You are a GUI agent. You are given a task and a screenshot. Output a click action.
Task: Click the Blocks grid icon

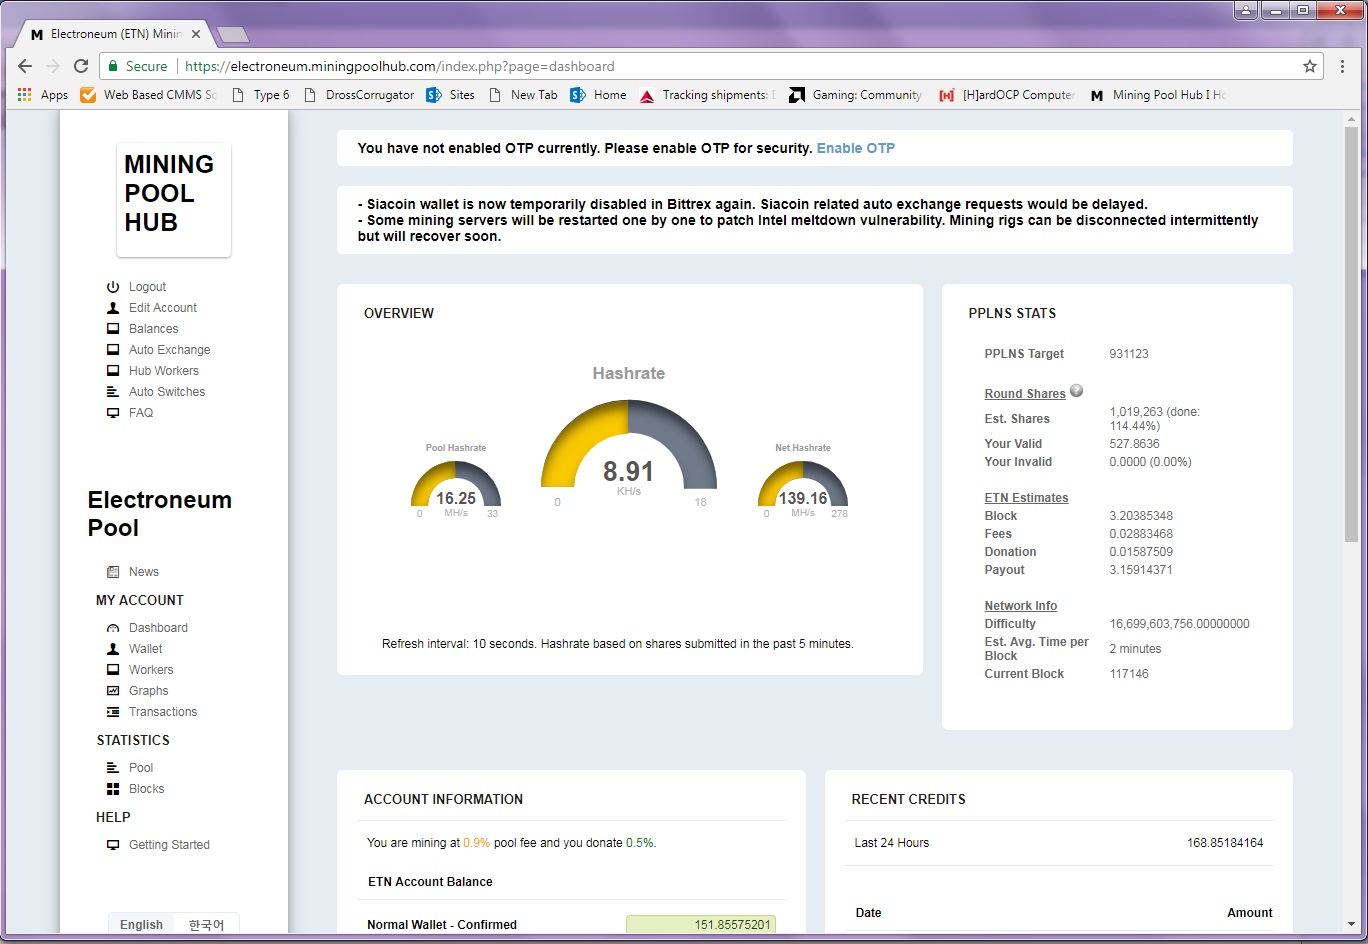[x=113, y=789]
